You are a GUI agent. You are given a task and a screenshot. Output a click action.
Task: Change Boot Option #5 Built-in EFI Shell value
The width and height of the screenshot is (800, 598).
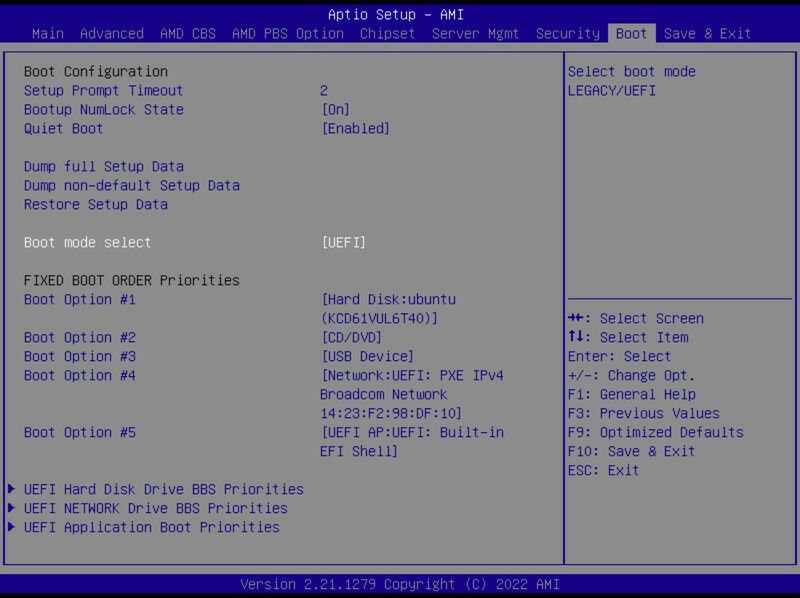(412, 442)
